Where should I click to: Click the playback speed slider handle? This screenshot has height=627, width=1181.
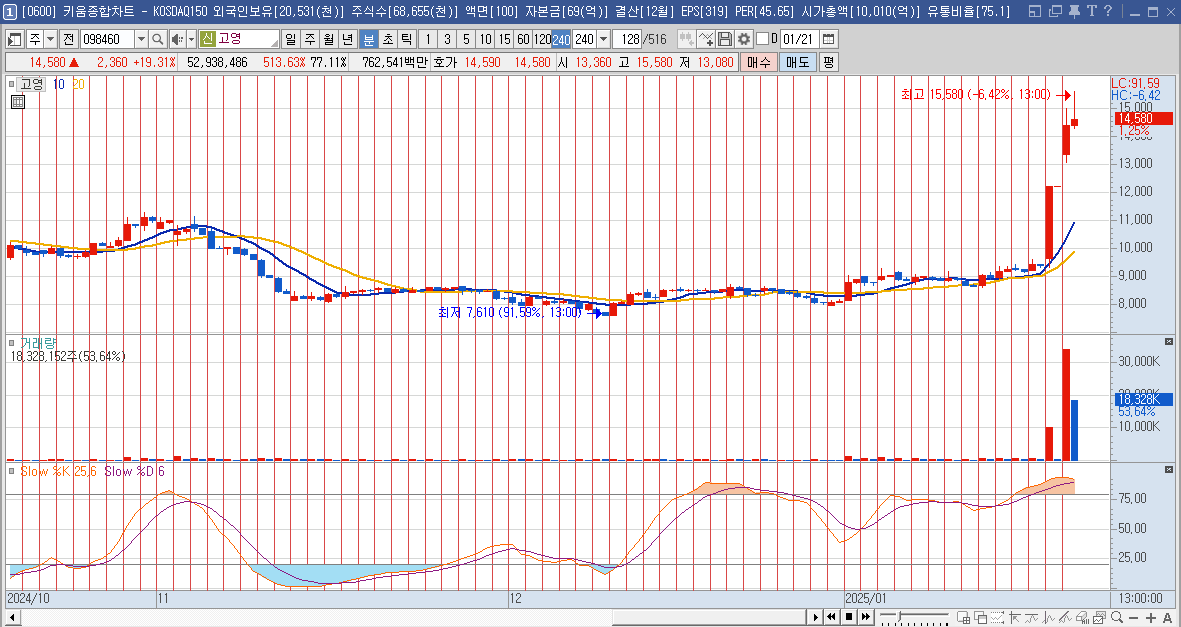tap(899, 616)
